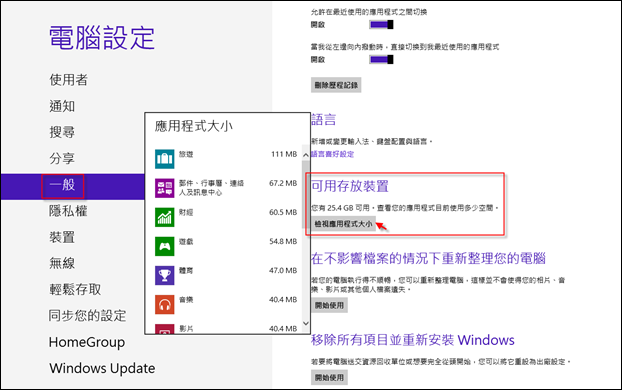622x390 pixels.
Task: Open the 輕鬆存取 settings category
Action: [x=75, y=289]
